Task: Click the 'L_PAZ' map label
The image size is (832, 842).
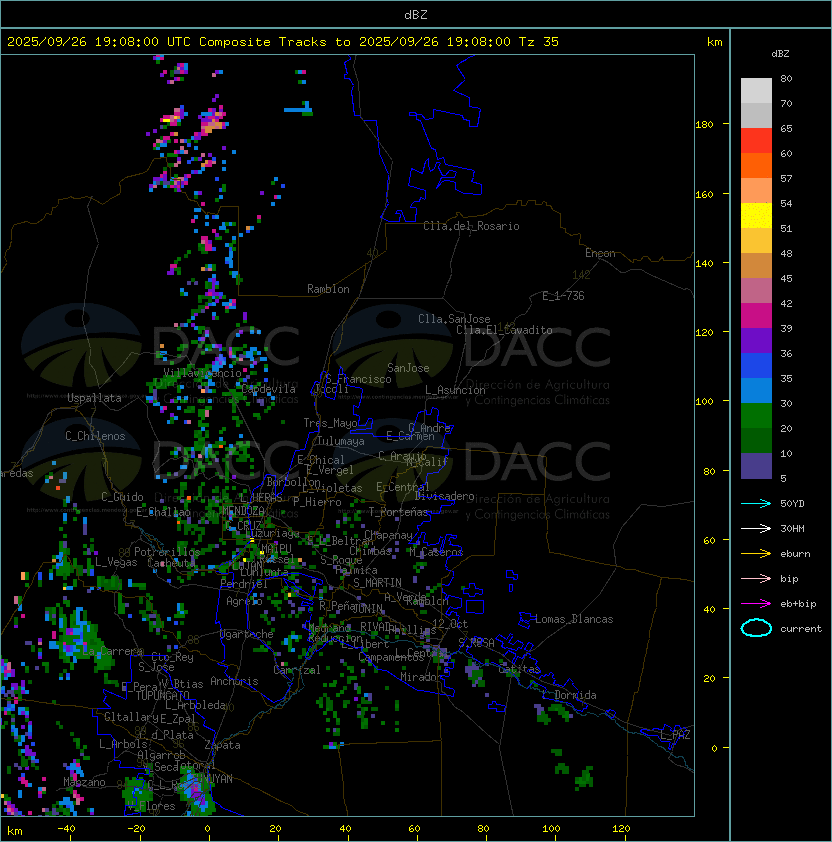Action: [x=675, y=735]
